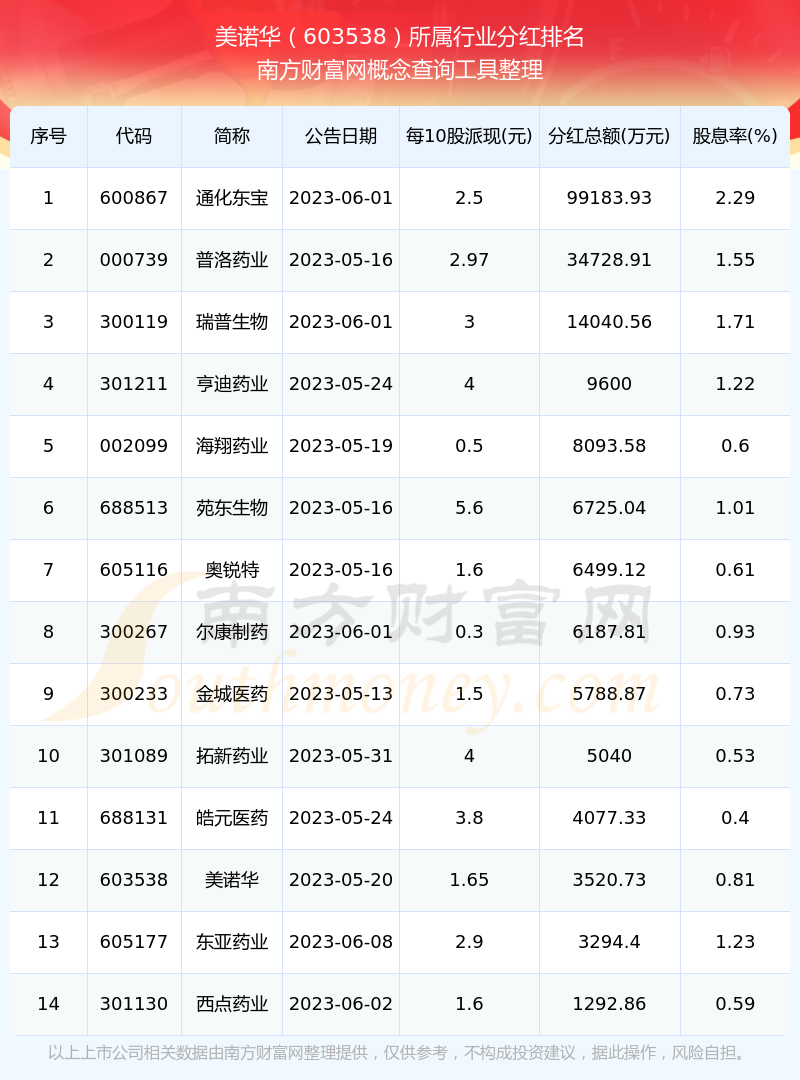Select the name 皓元医药
This screenshot has height=1080, width=800.
[232, 818]
